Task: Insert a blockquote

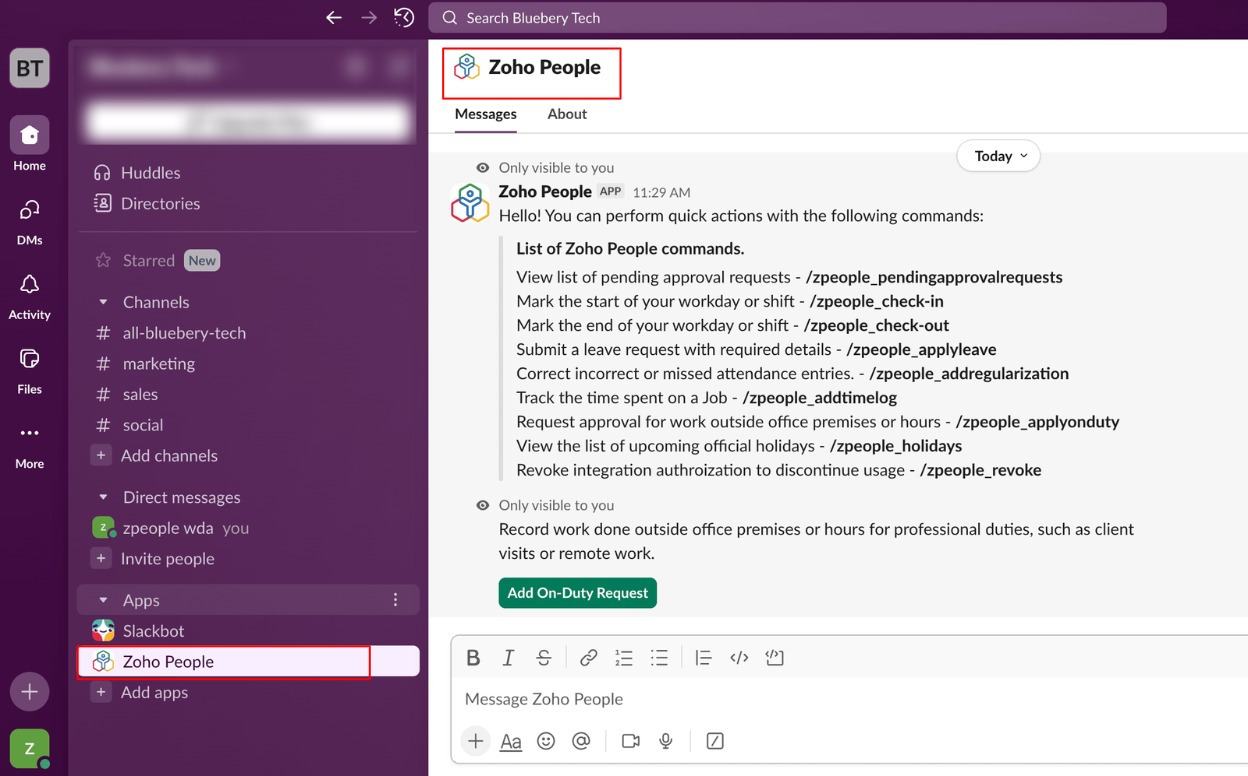Action: (x=703, y=658)
